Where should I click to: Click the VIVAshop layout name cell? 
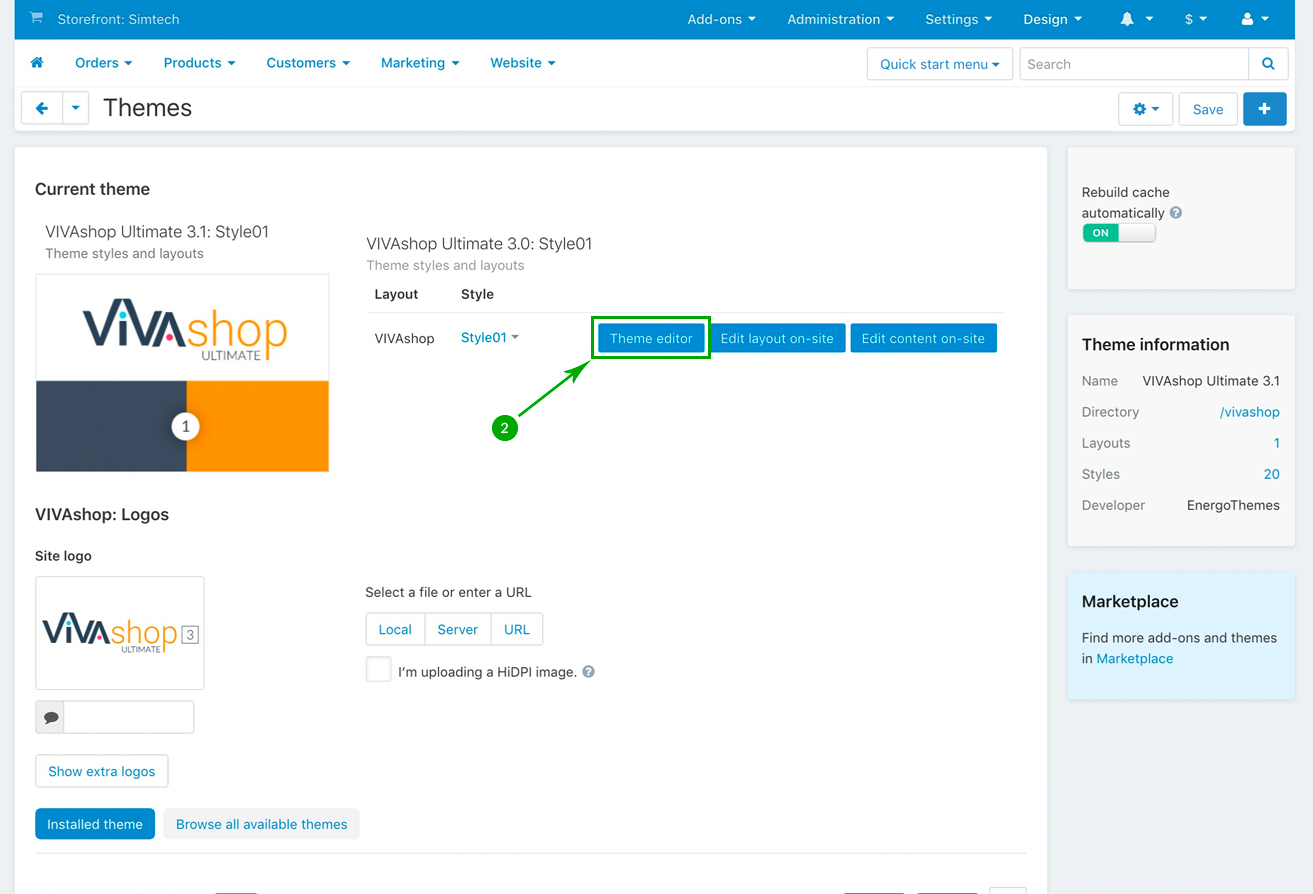(404, 338)
